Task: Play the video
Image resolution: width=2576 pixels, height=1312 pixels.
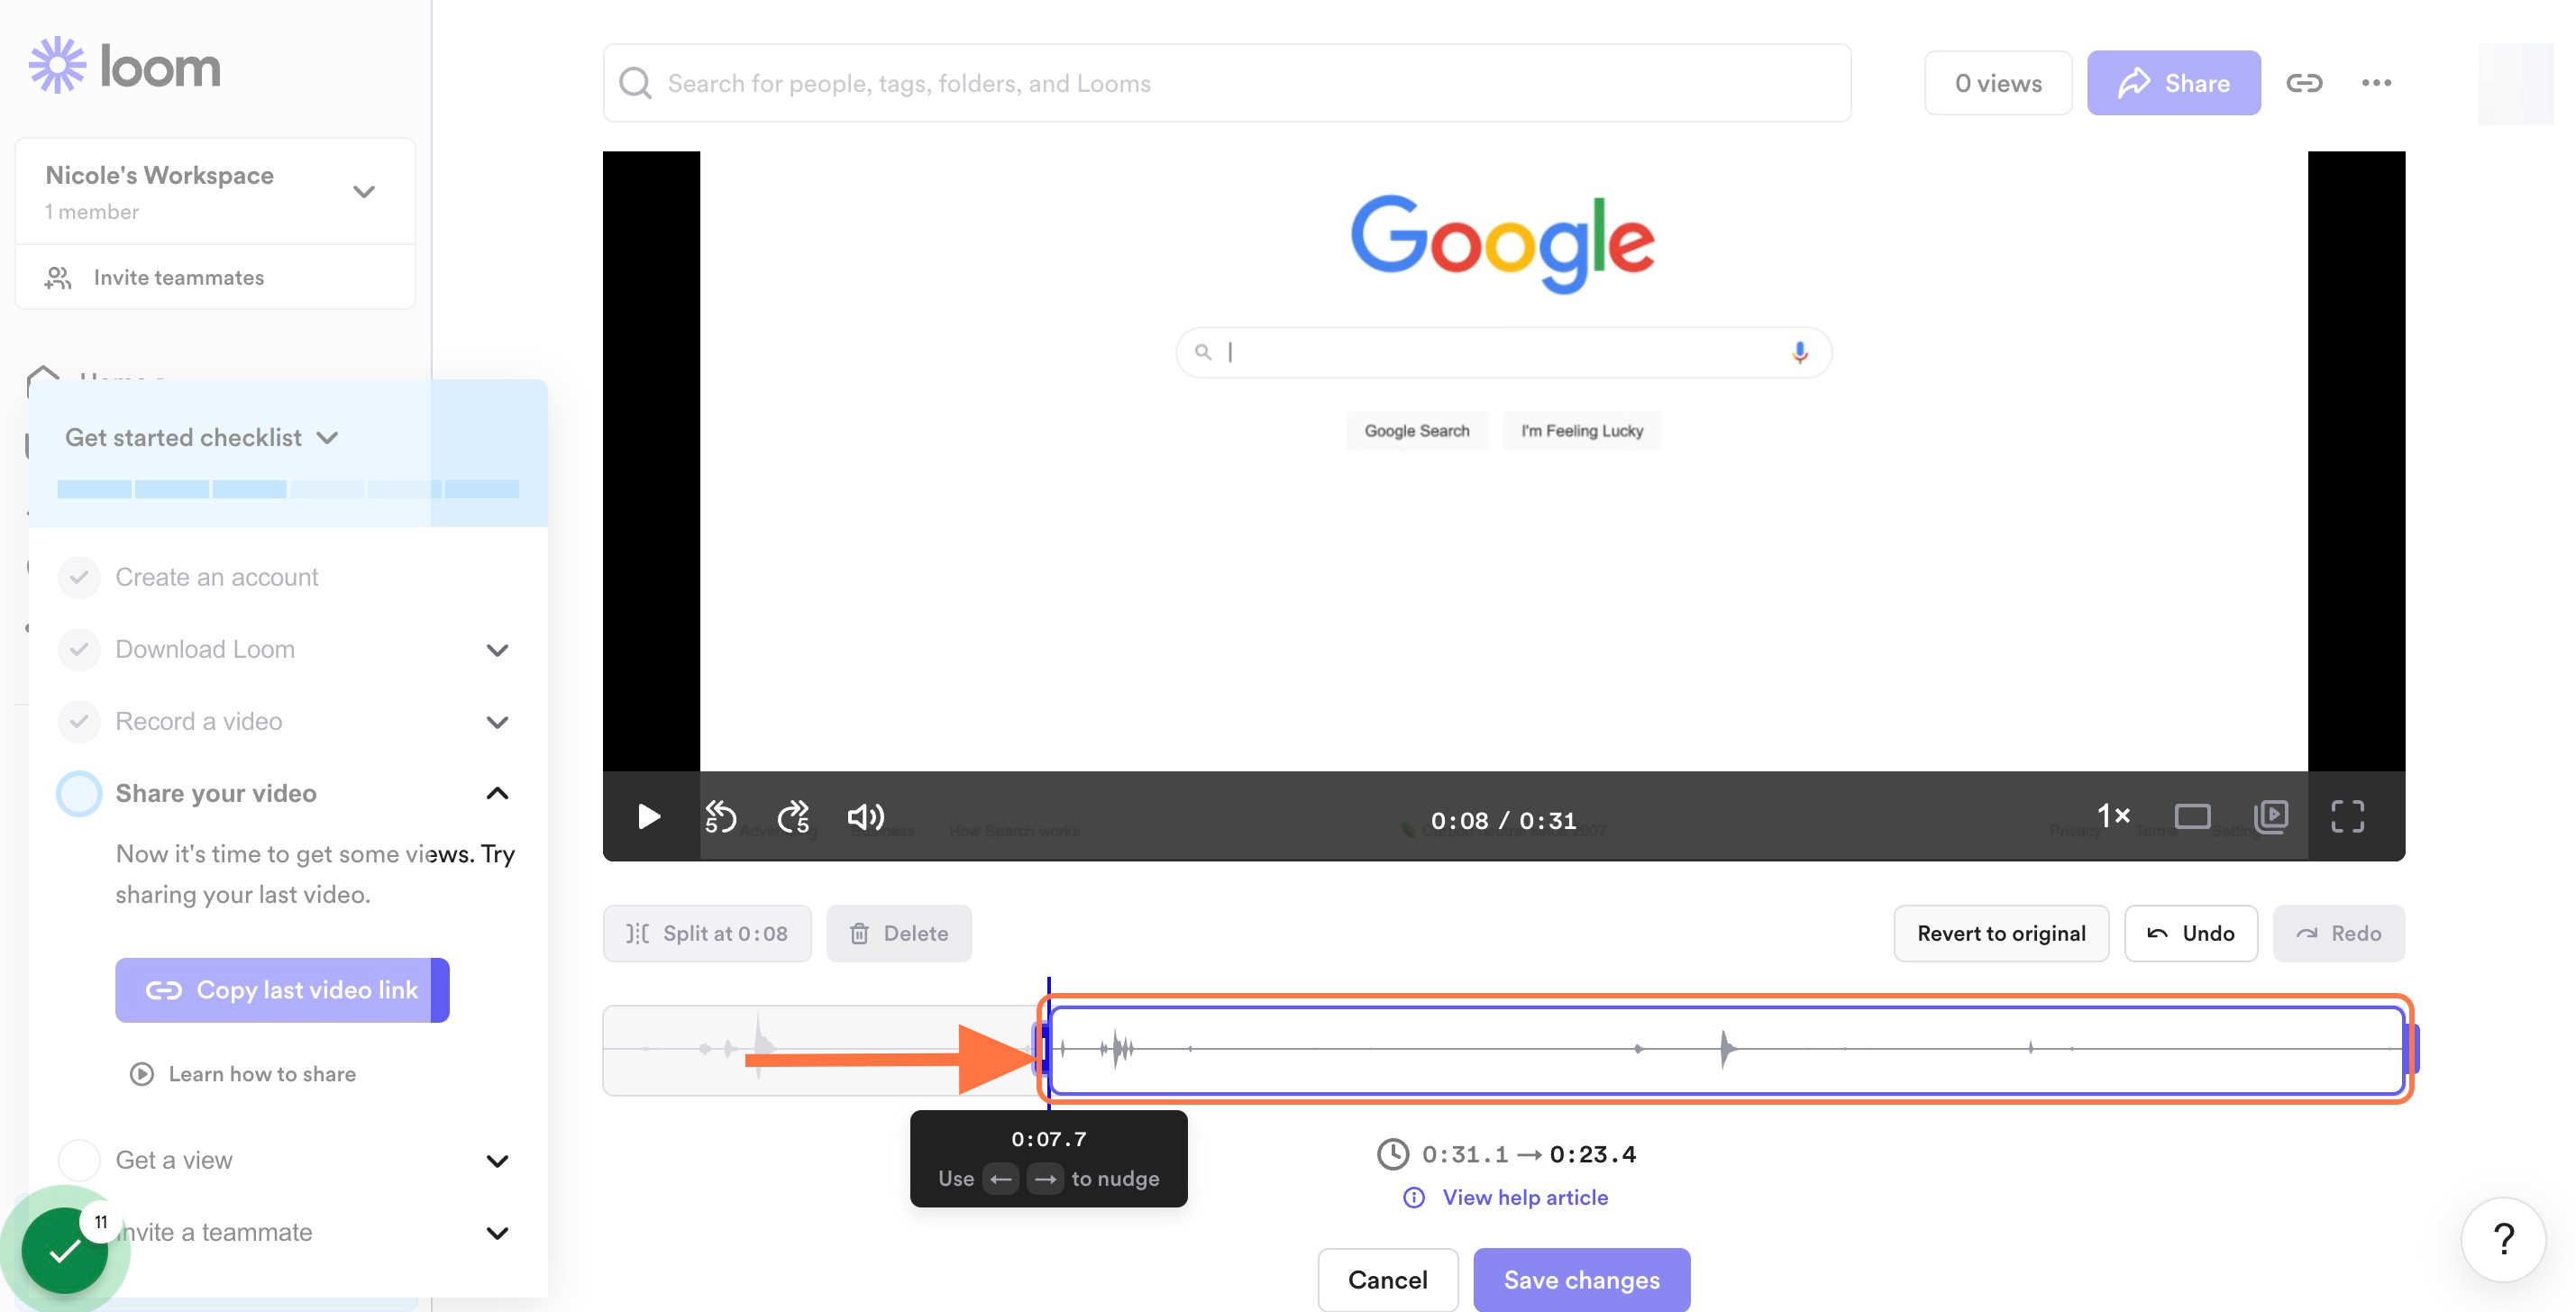Action: pyautogui.click(x=648, y=817)
